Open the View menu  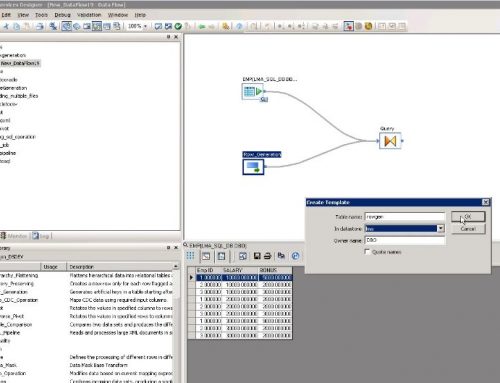tap(23, 15)
